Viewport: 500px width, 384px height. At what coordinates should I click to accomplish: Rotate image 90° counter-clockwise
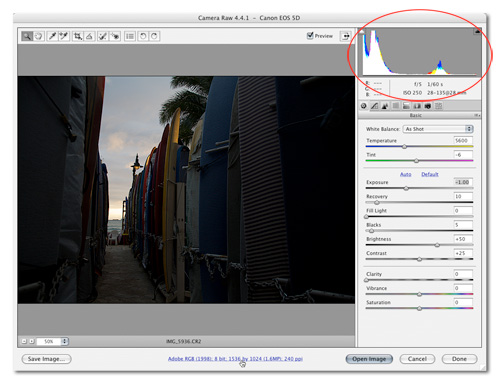143,36
